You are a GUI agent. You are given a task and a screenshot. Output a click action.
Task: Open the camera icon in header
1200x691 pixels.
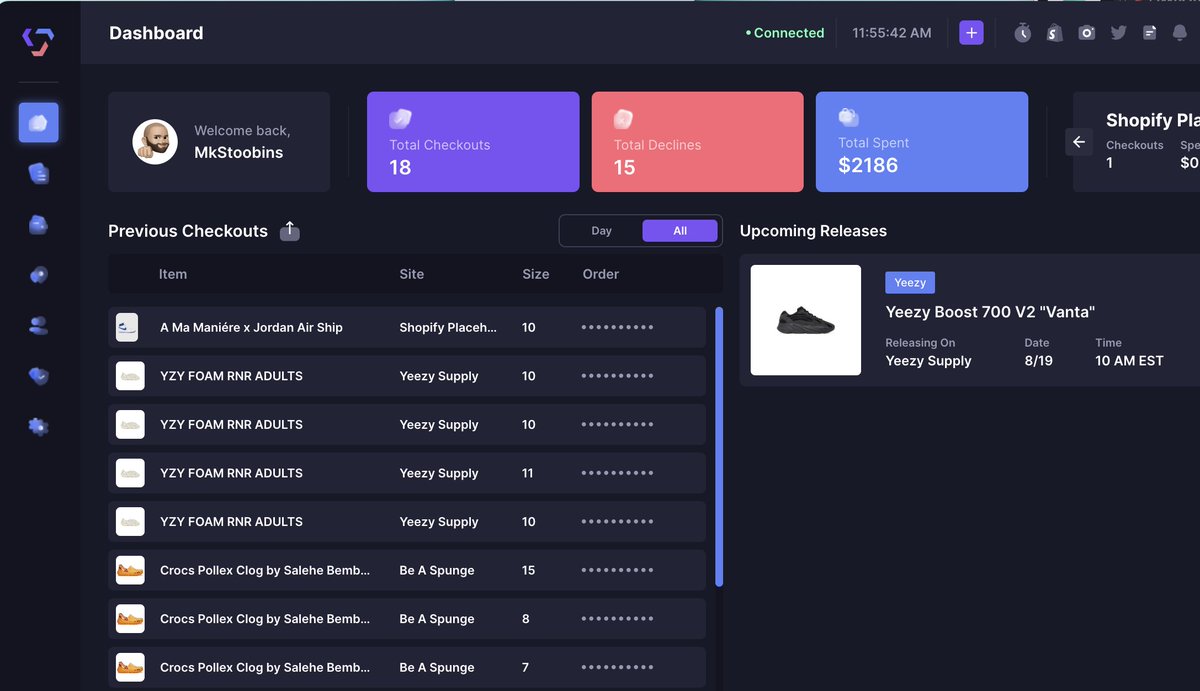[x=1087, y=33]
